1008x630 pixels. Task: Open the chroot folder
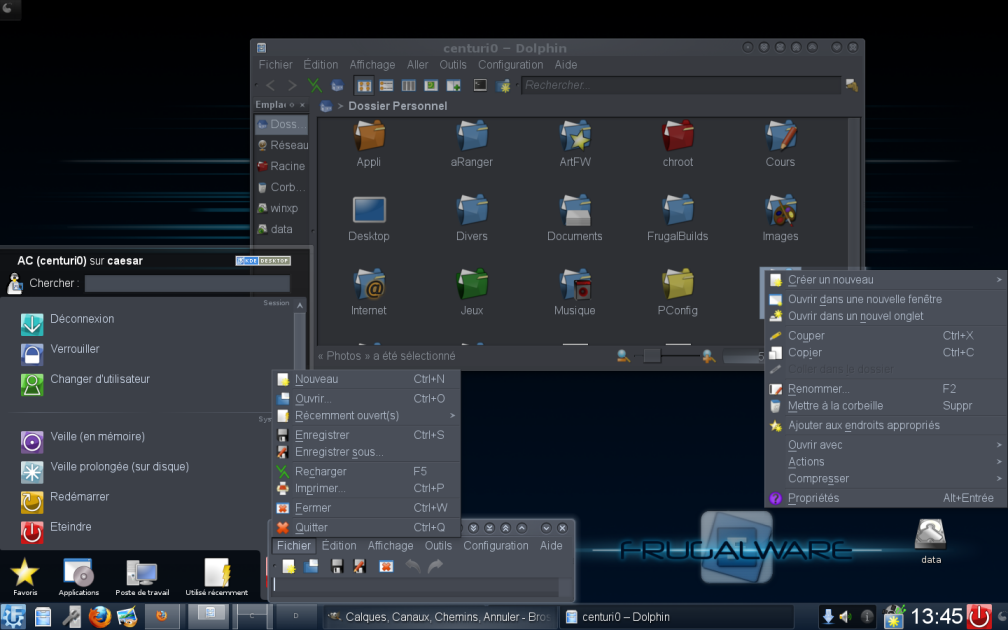click(678, 145)
